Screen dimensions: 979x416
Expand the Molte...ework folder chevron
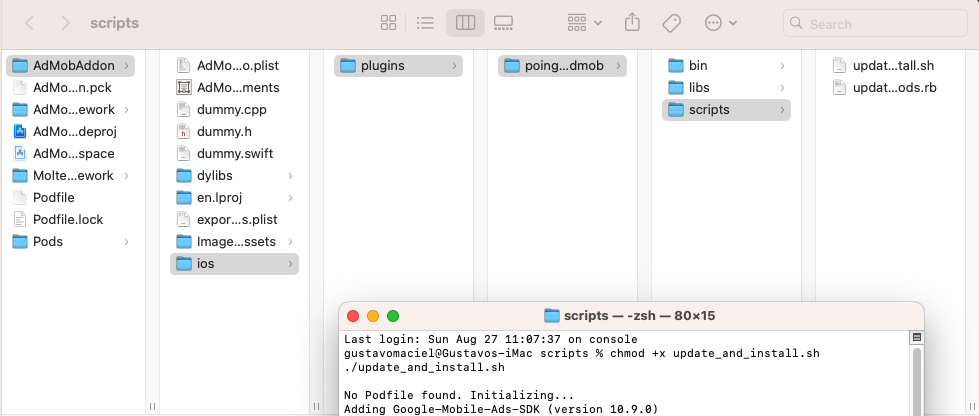click(x=127, y=176)
